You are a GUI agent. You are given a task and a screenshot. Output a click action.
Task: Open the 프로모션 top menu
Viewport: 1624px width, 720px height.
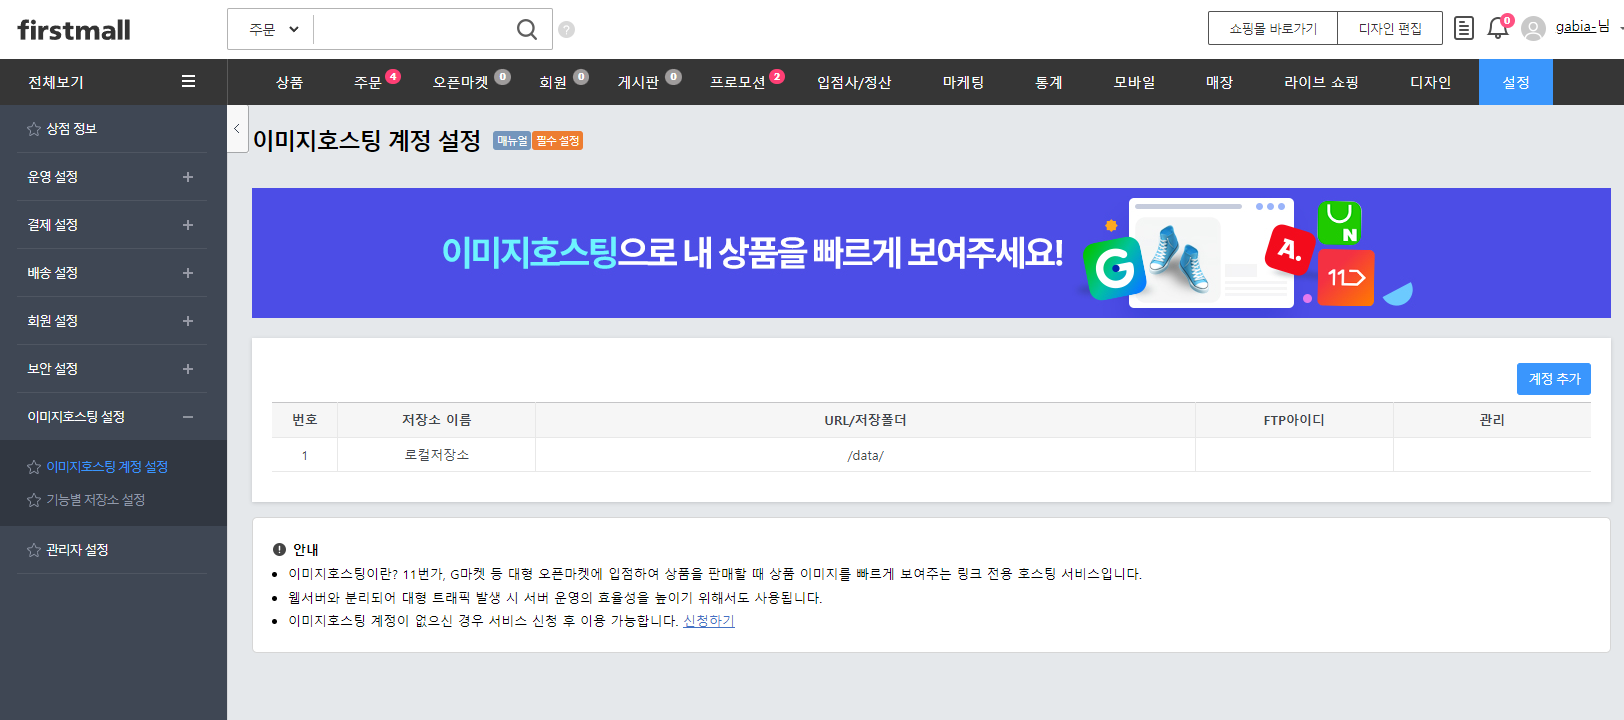(x=737, y=82)
